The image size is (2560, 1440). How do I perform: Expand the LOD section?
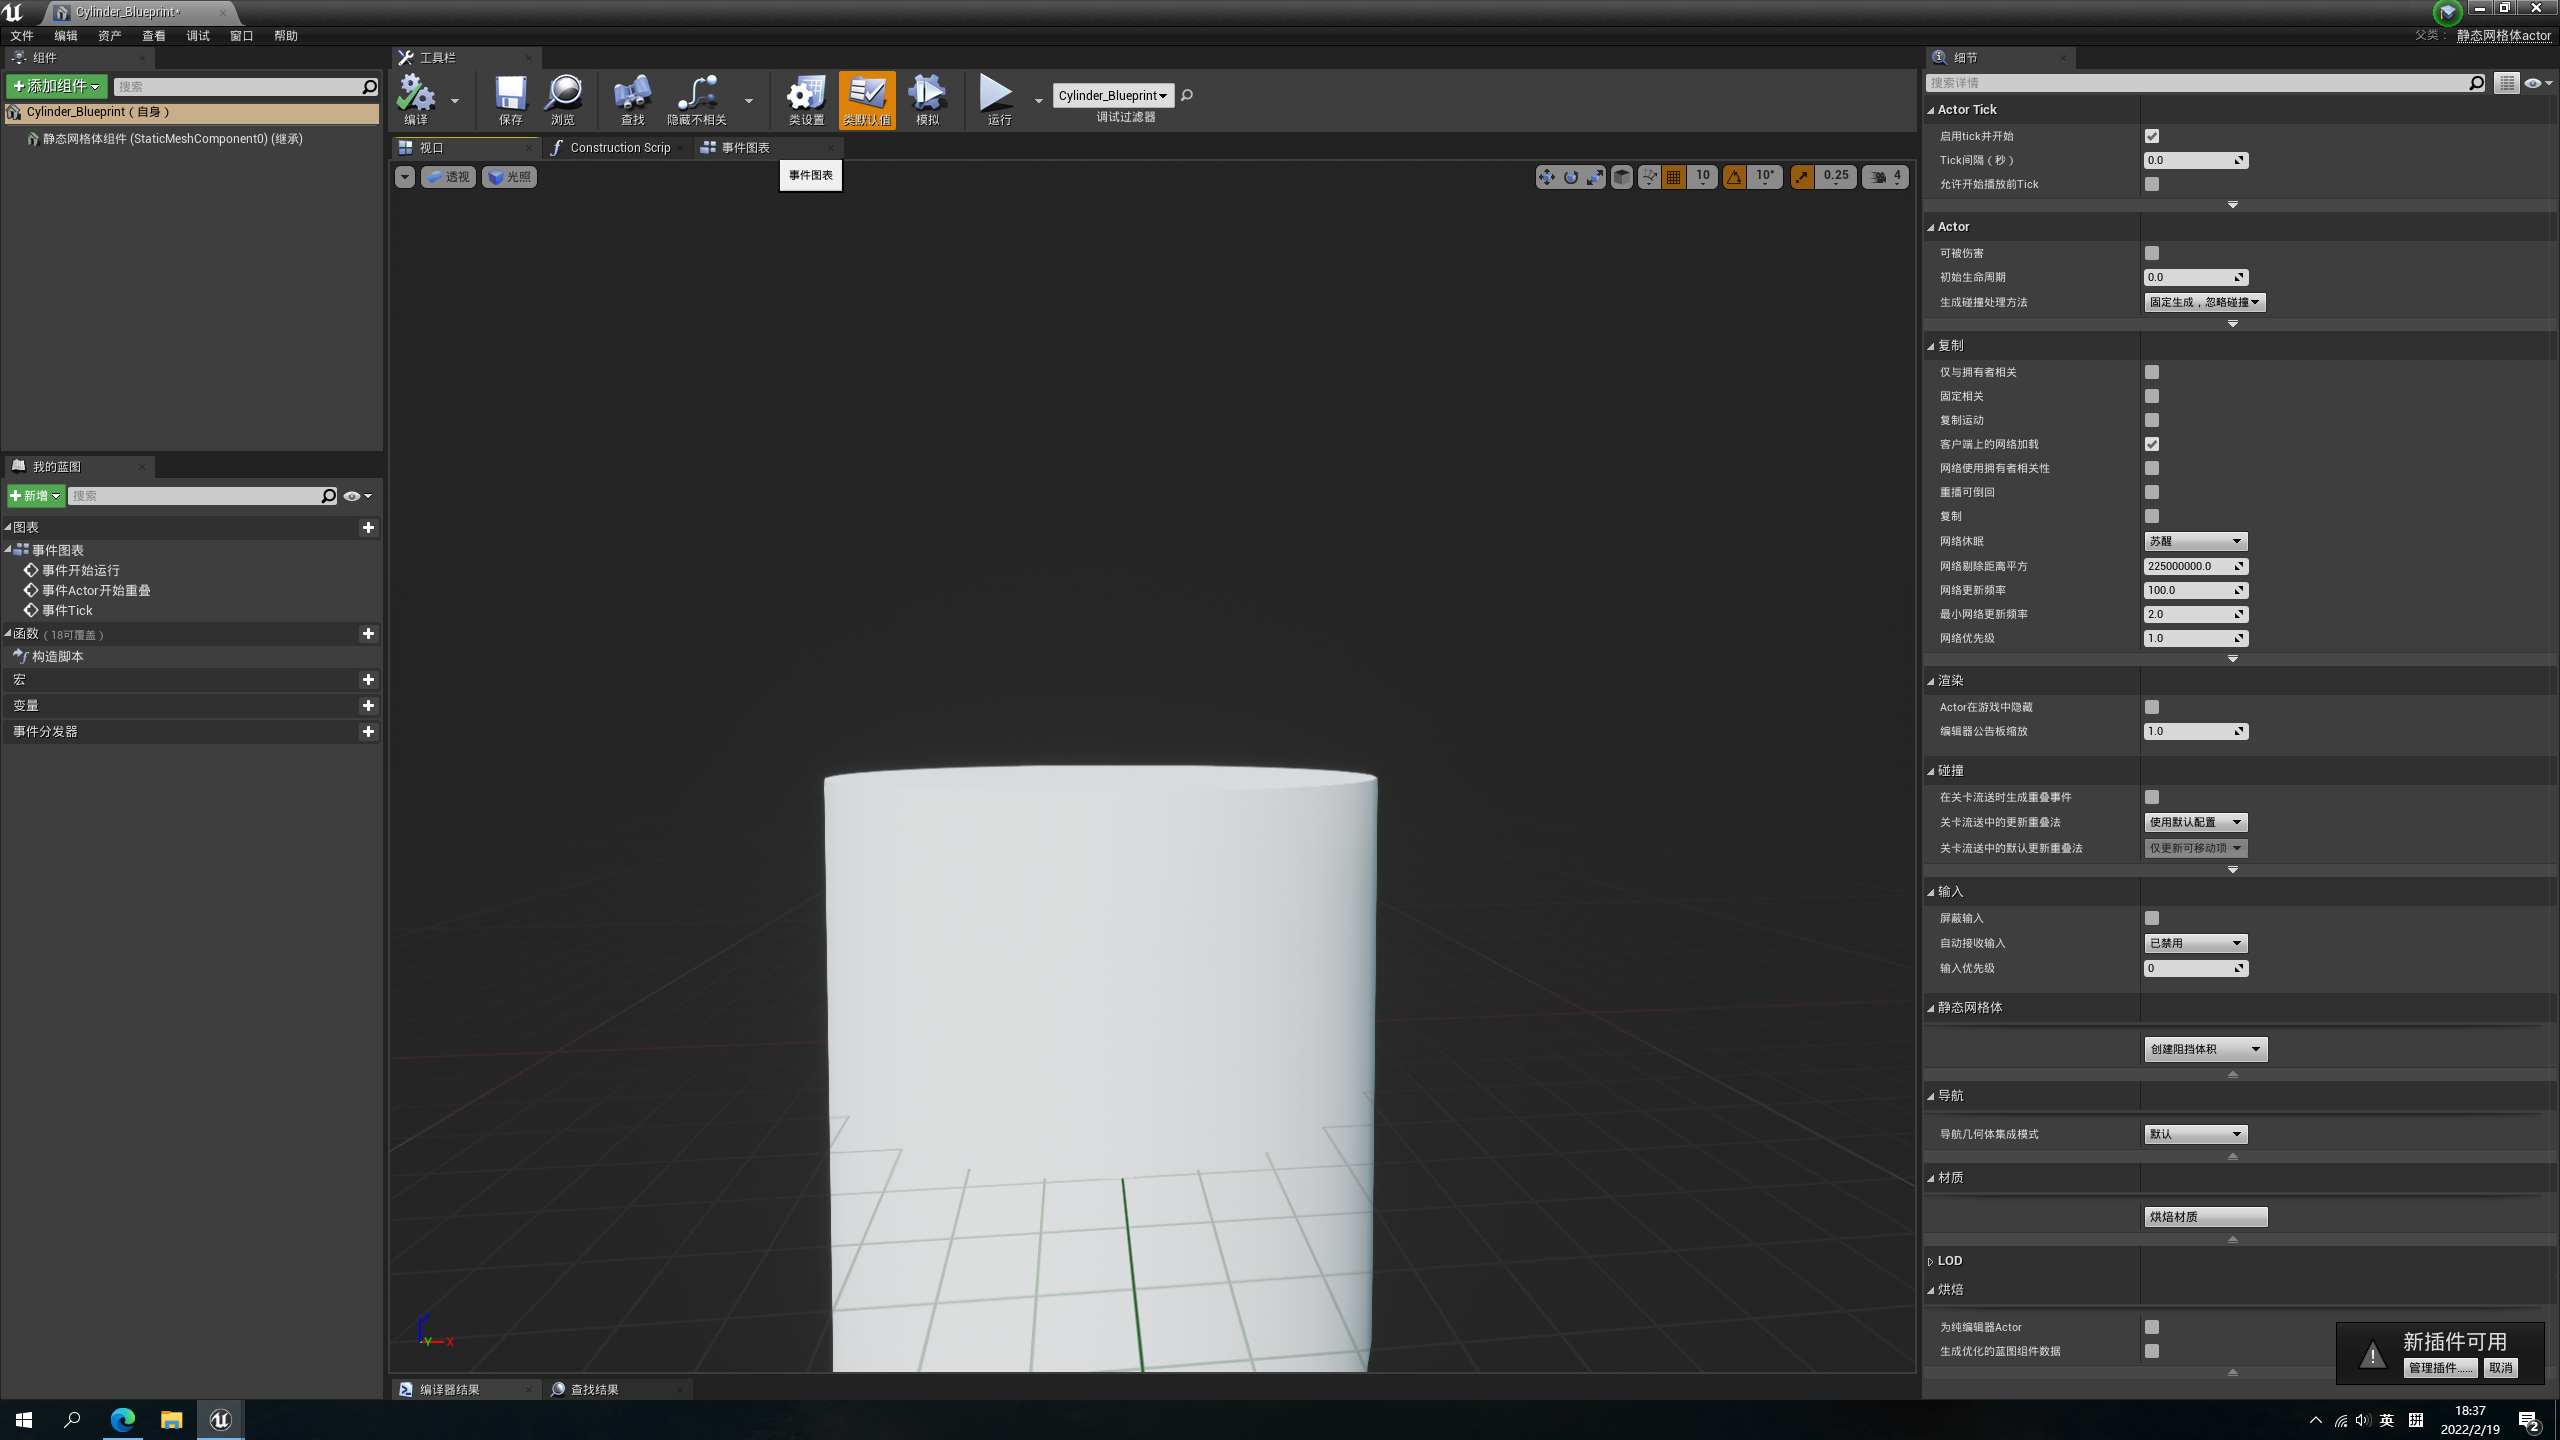point(1931,1262)
